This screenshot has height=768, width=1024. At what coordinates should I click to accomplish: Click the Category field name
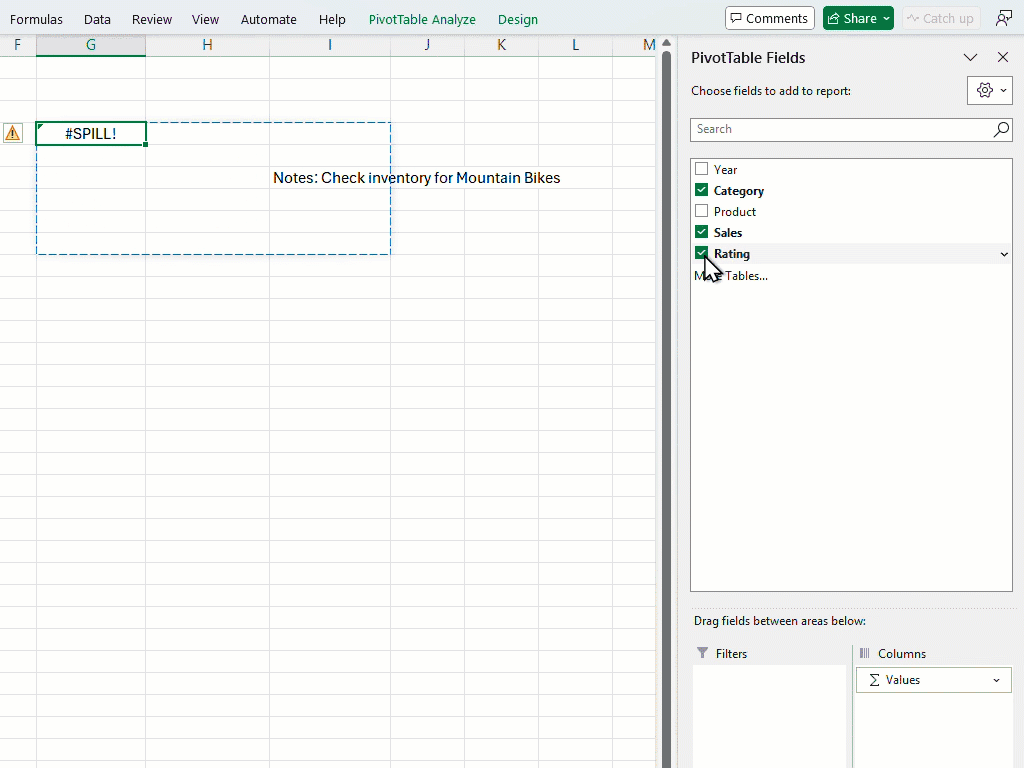(739, 191)
